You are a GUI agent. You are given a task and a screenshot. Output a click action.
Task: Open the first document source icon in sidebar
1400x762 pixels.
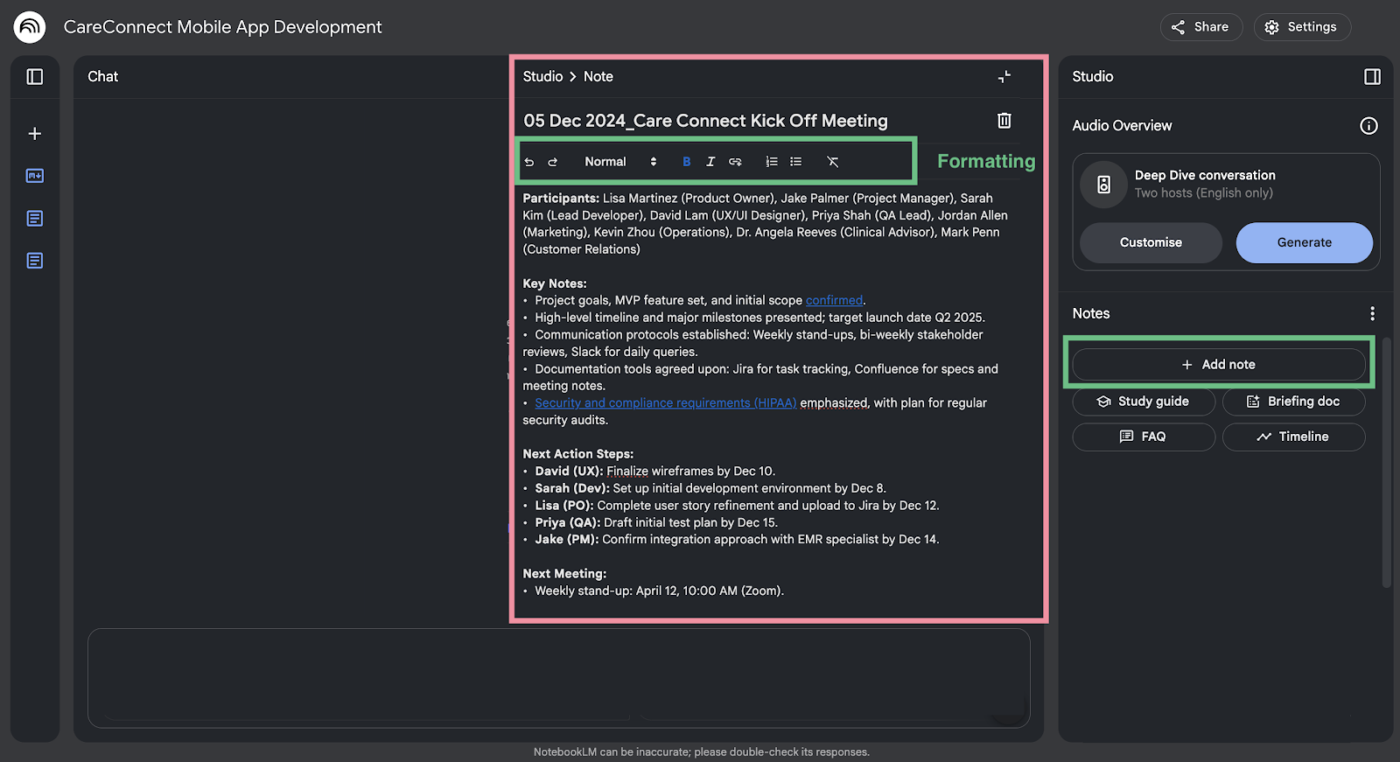35,218
